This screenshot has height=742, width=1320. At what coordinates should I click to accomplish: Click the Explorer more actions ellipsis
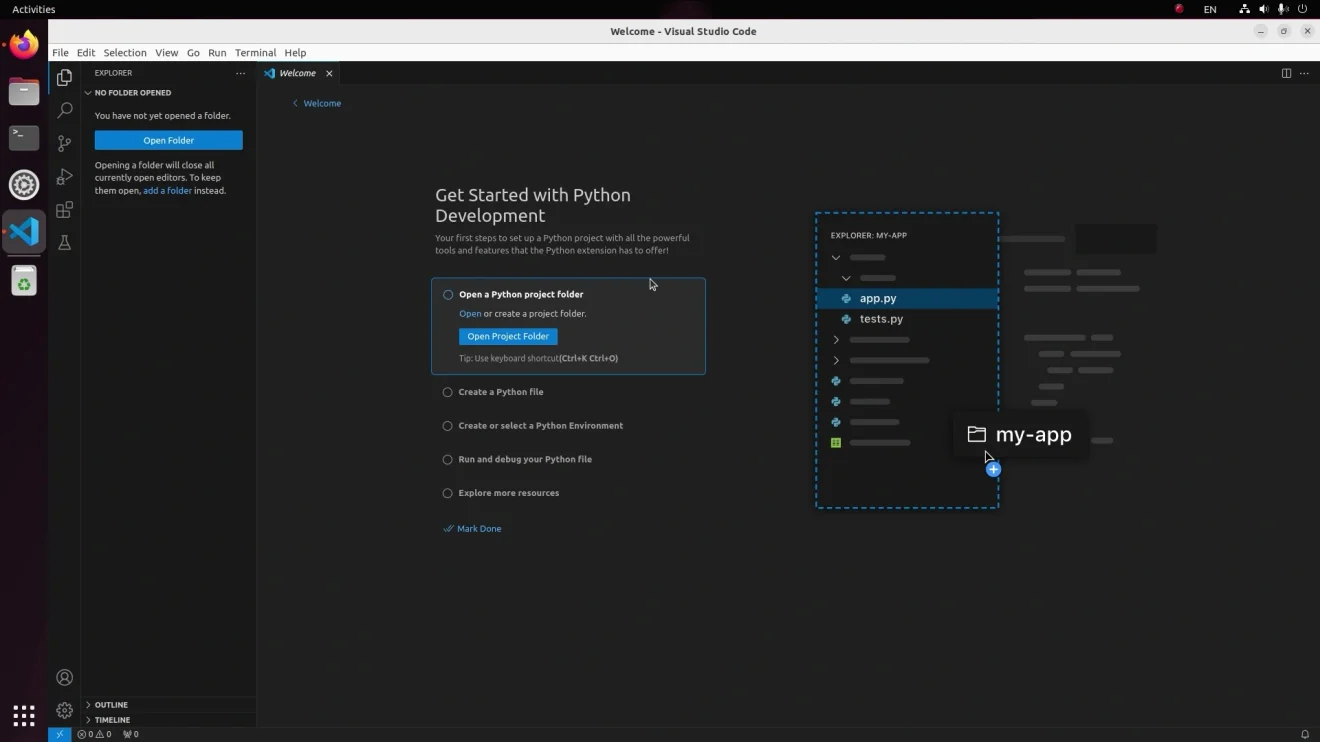240,73
